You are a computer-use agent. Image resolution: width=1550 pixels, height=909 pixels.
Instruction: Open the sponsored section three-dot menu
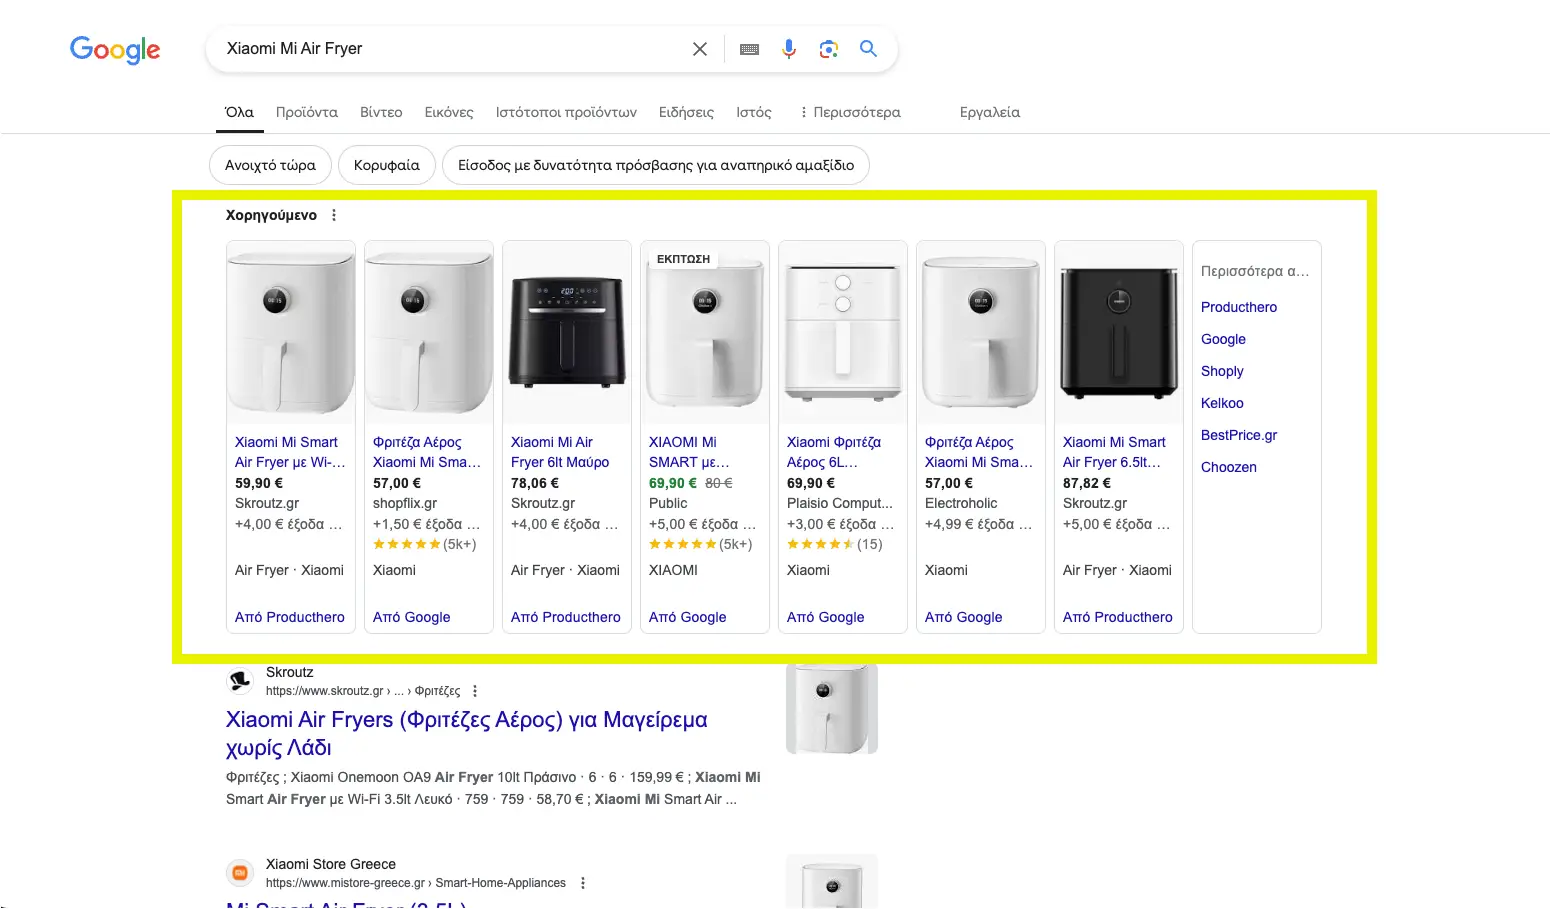(x=334, y=215)
